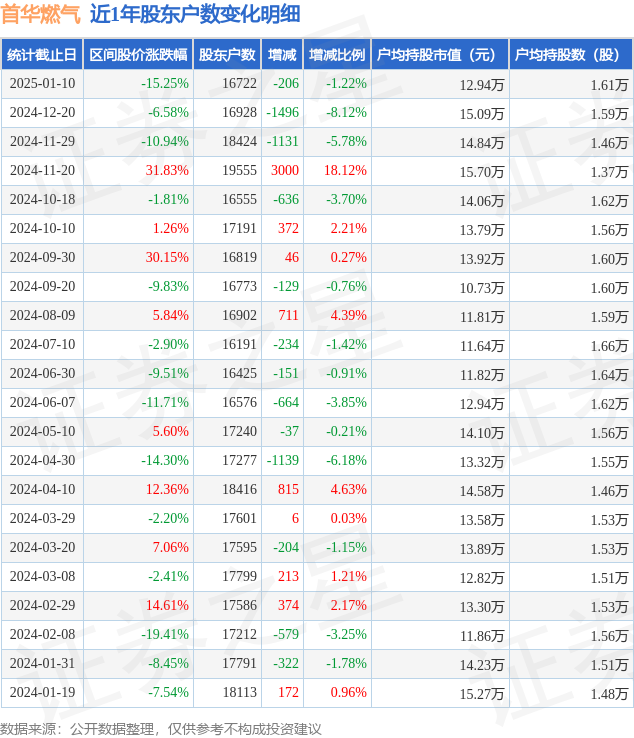
Task: Select the 2024-01-19 date cell
Action: tap(43, 693)
